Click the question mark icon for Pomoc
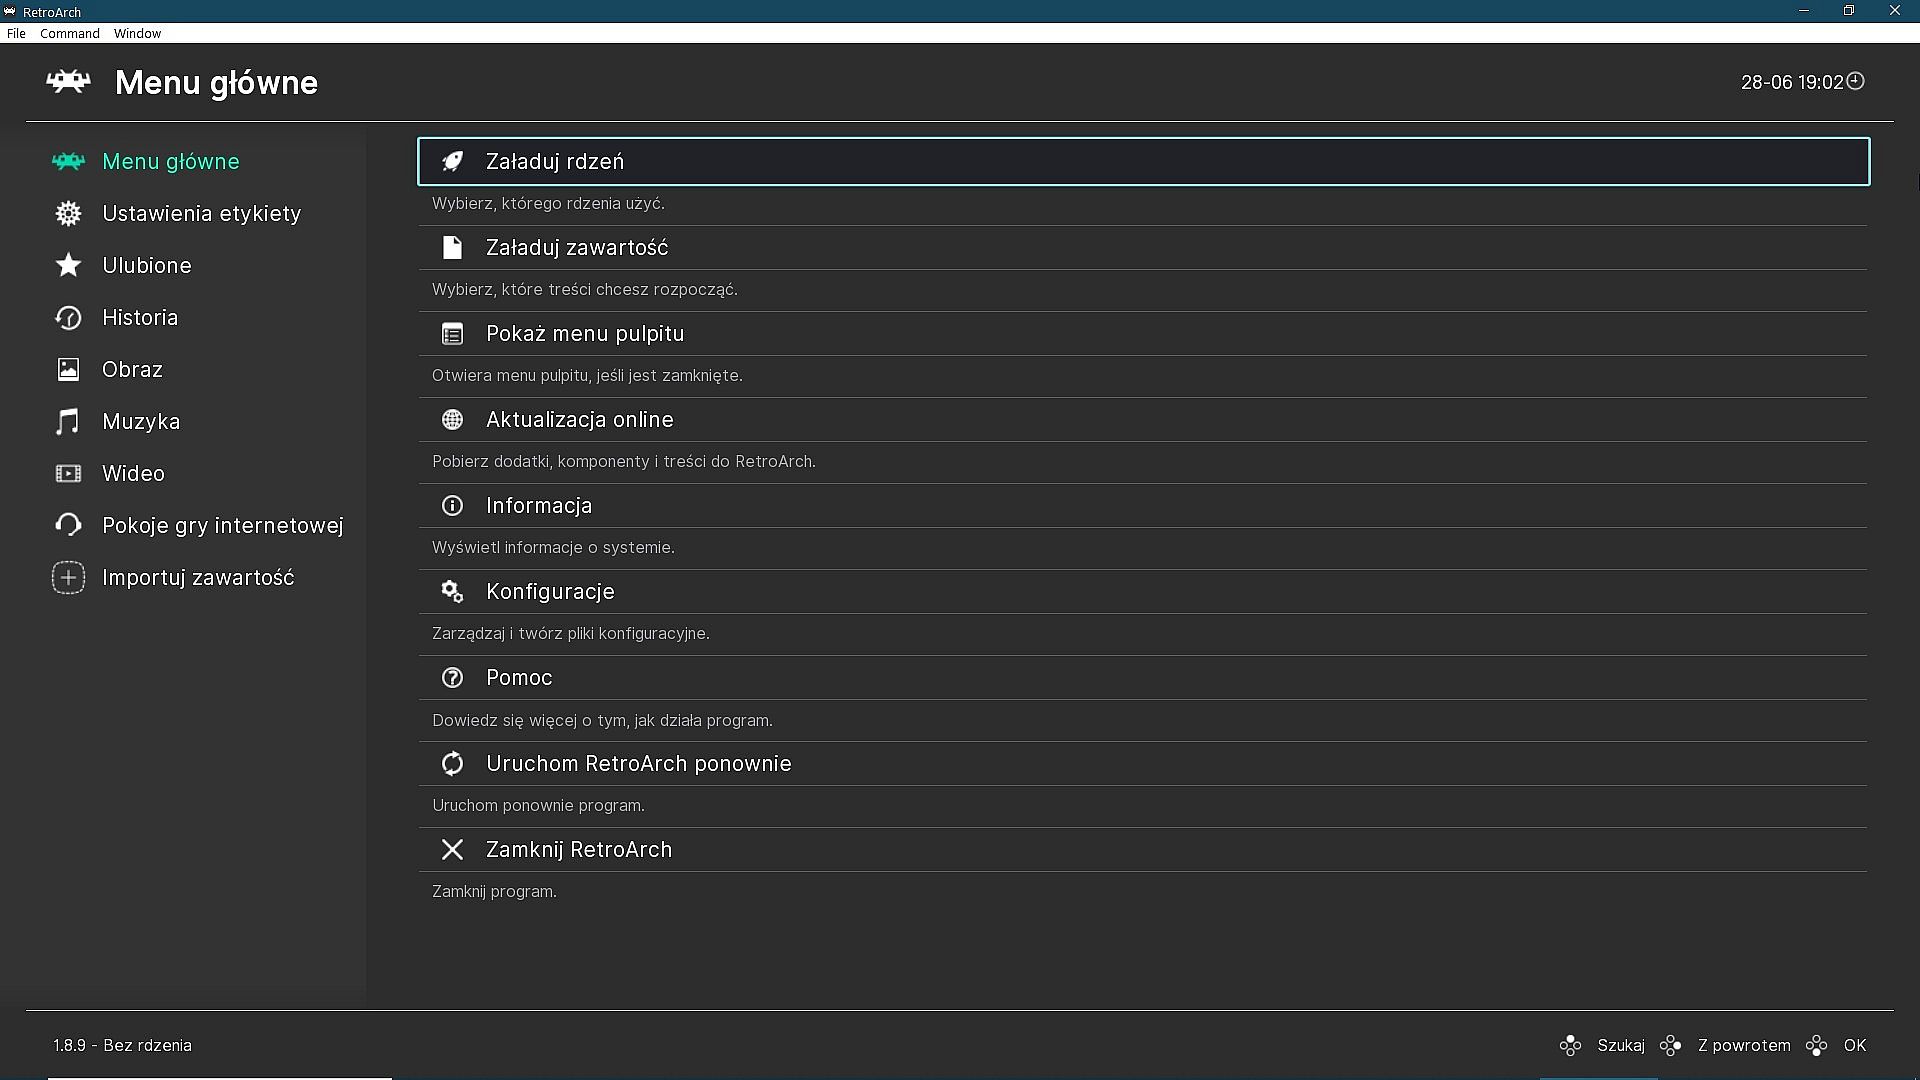This screenshot has width=1920, height=1080. [x=452, y=677]
